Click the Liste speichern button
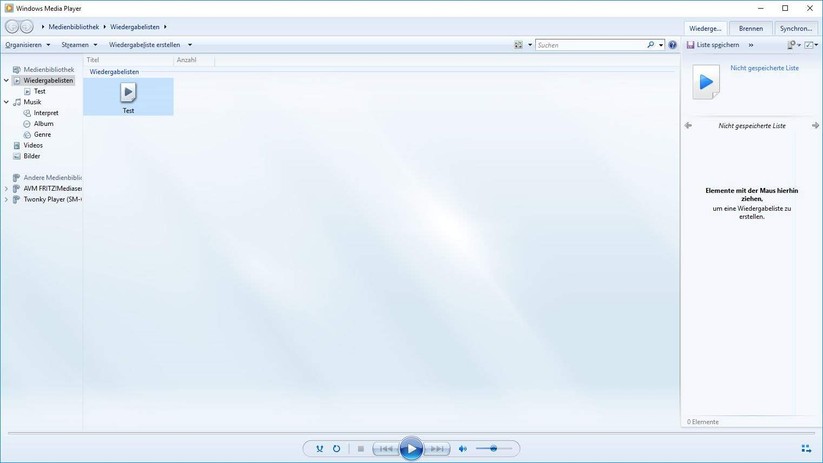The image size is (823, 463). [x=713, y=45]
